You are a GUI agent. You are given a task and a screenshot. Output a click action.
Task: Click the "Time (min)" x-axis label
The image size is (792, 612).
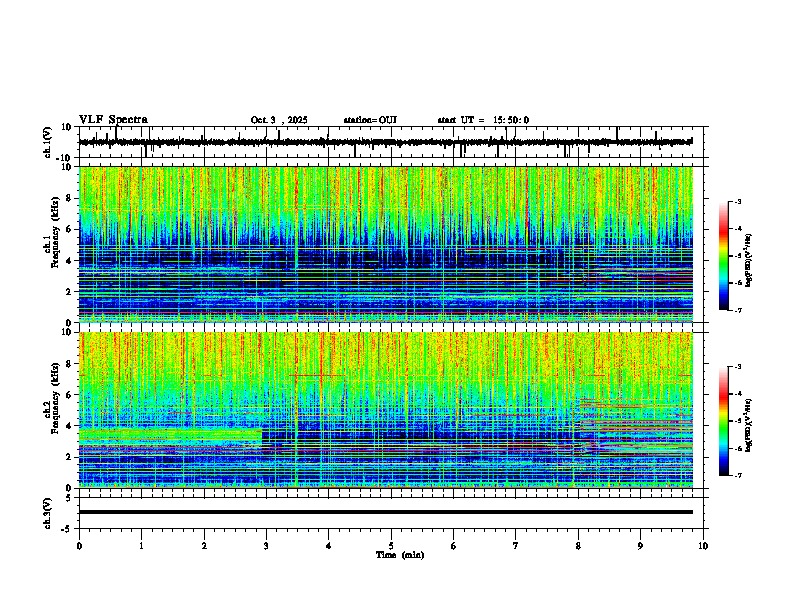(x=400, y=555)
